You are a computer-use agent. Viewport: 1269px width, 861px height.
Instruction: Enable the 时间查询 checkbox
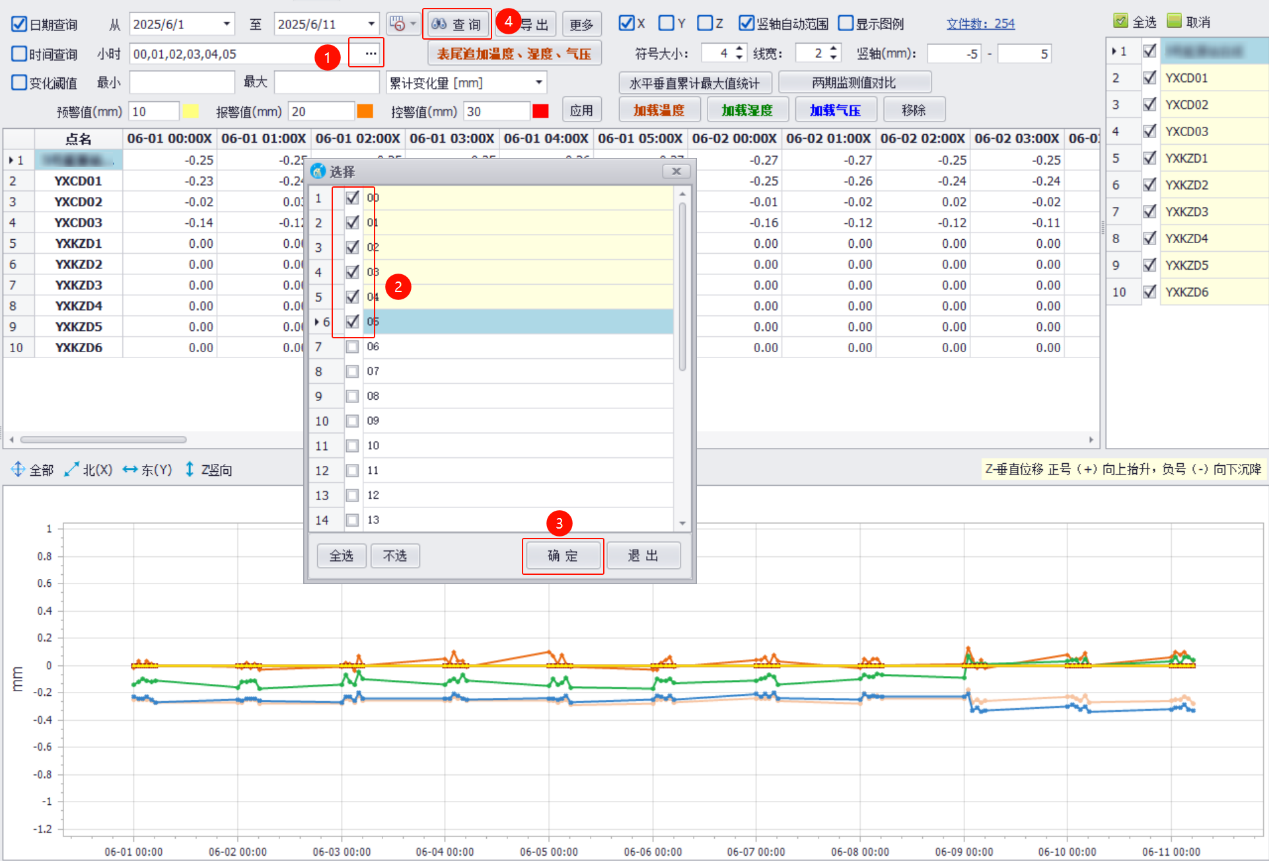click(x=19, y=54)
